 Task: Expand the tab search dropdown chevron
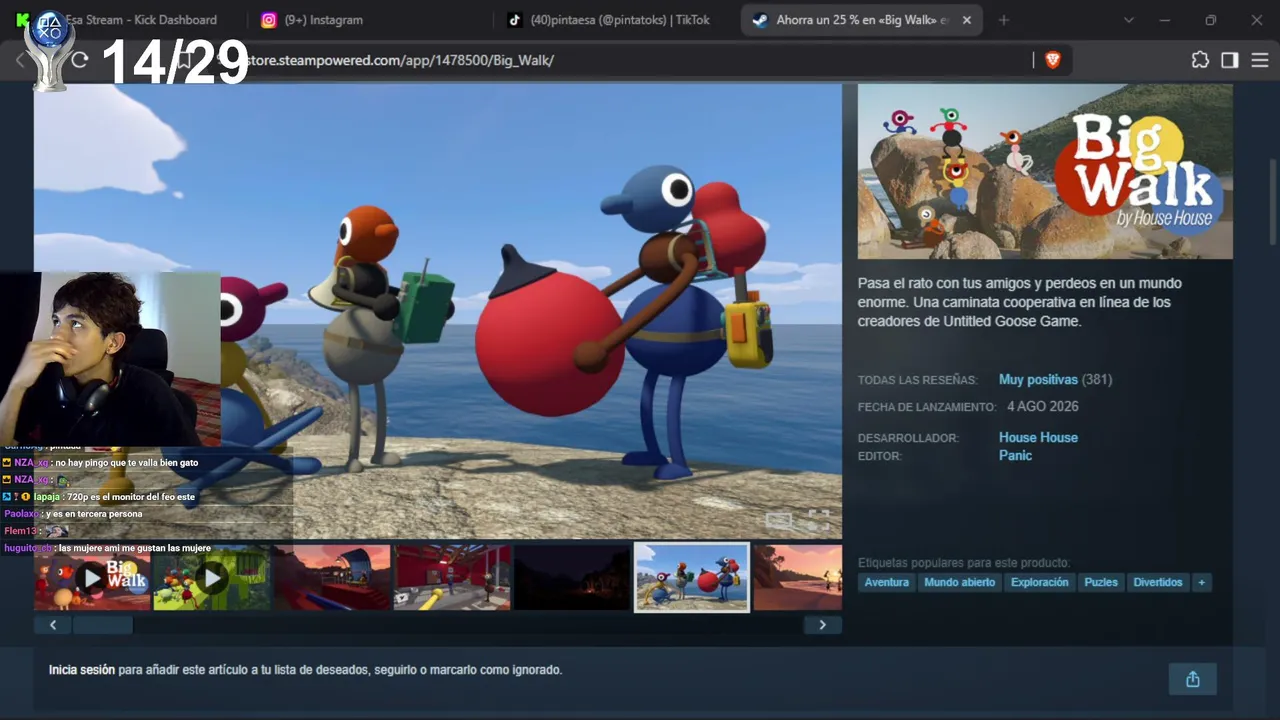pyautogui.click(x=1129, y=20)
